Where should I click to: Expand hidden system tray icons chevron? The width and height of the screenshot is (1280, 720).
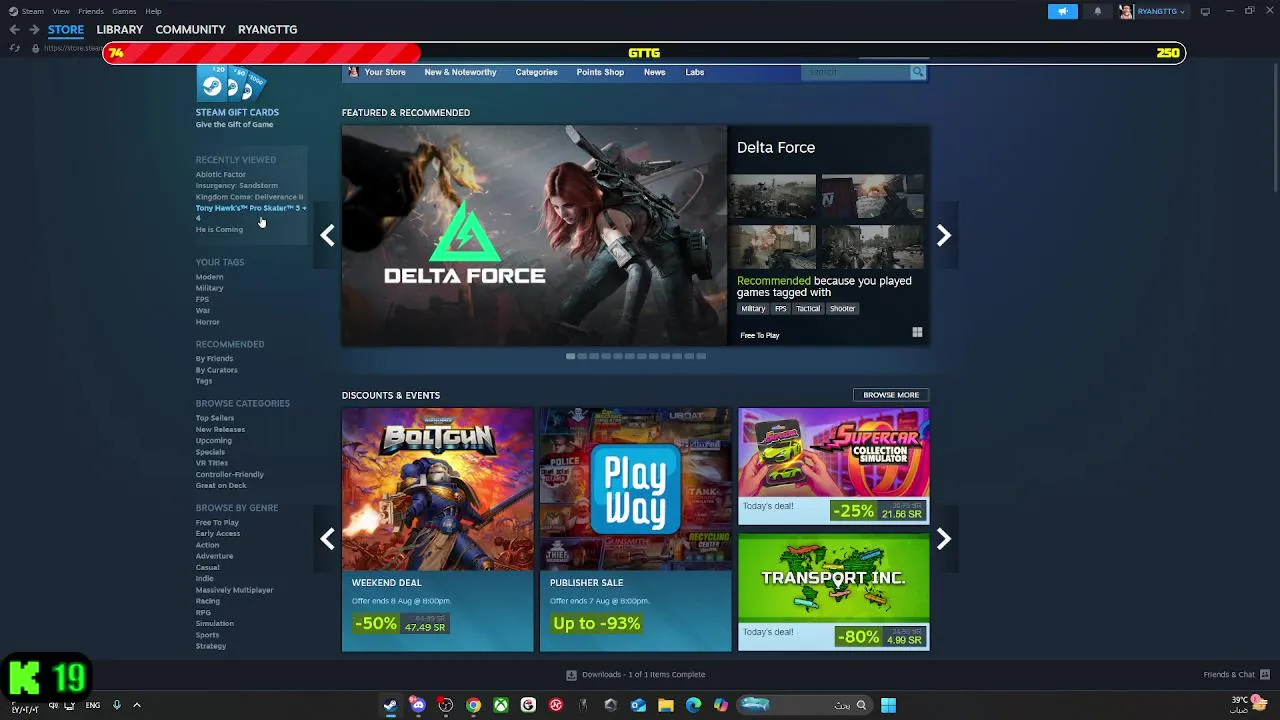pyautogui.click(x=137, y=705)
